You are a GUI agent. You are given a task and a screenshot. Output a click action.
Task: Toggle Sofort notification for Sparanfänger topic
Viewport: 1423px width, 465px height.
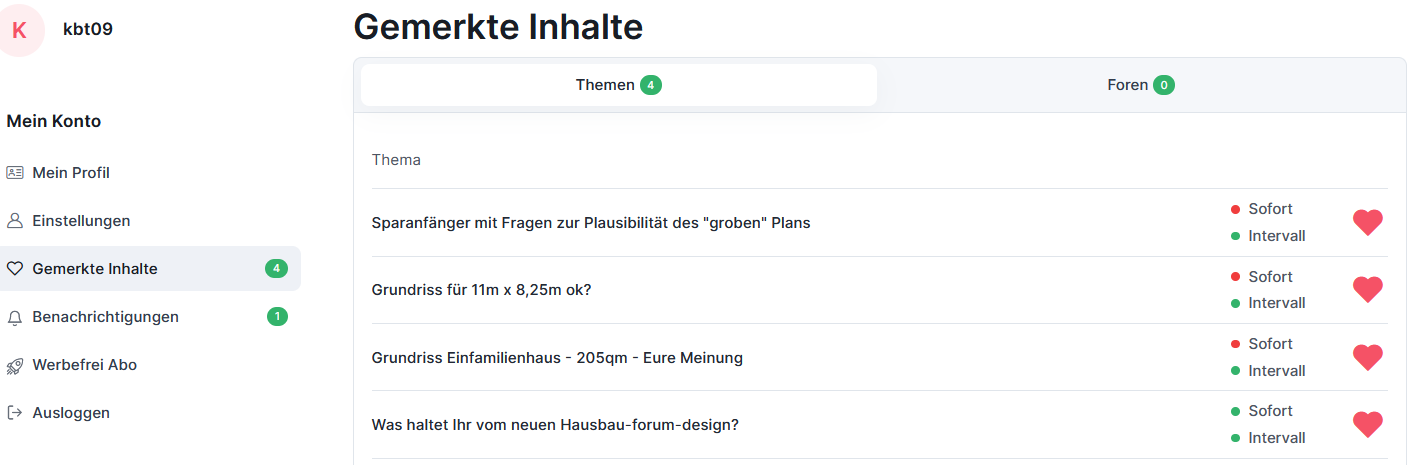click(x=1269, y=209)
